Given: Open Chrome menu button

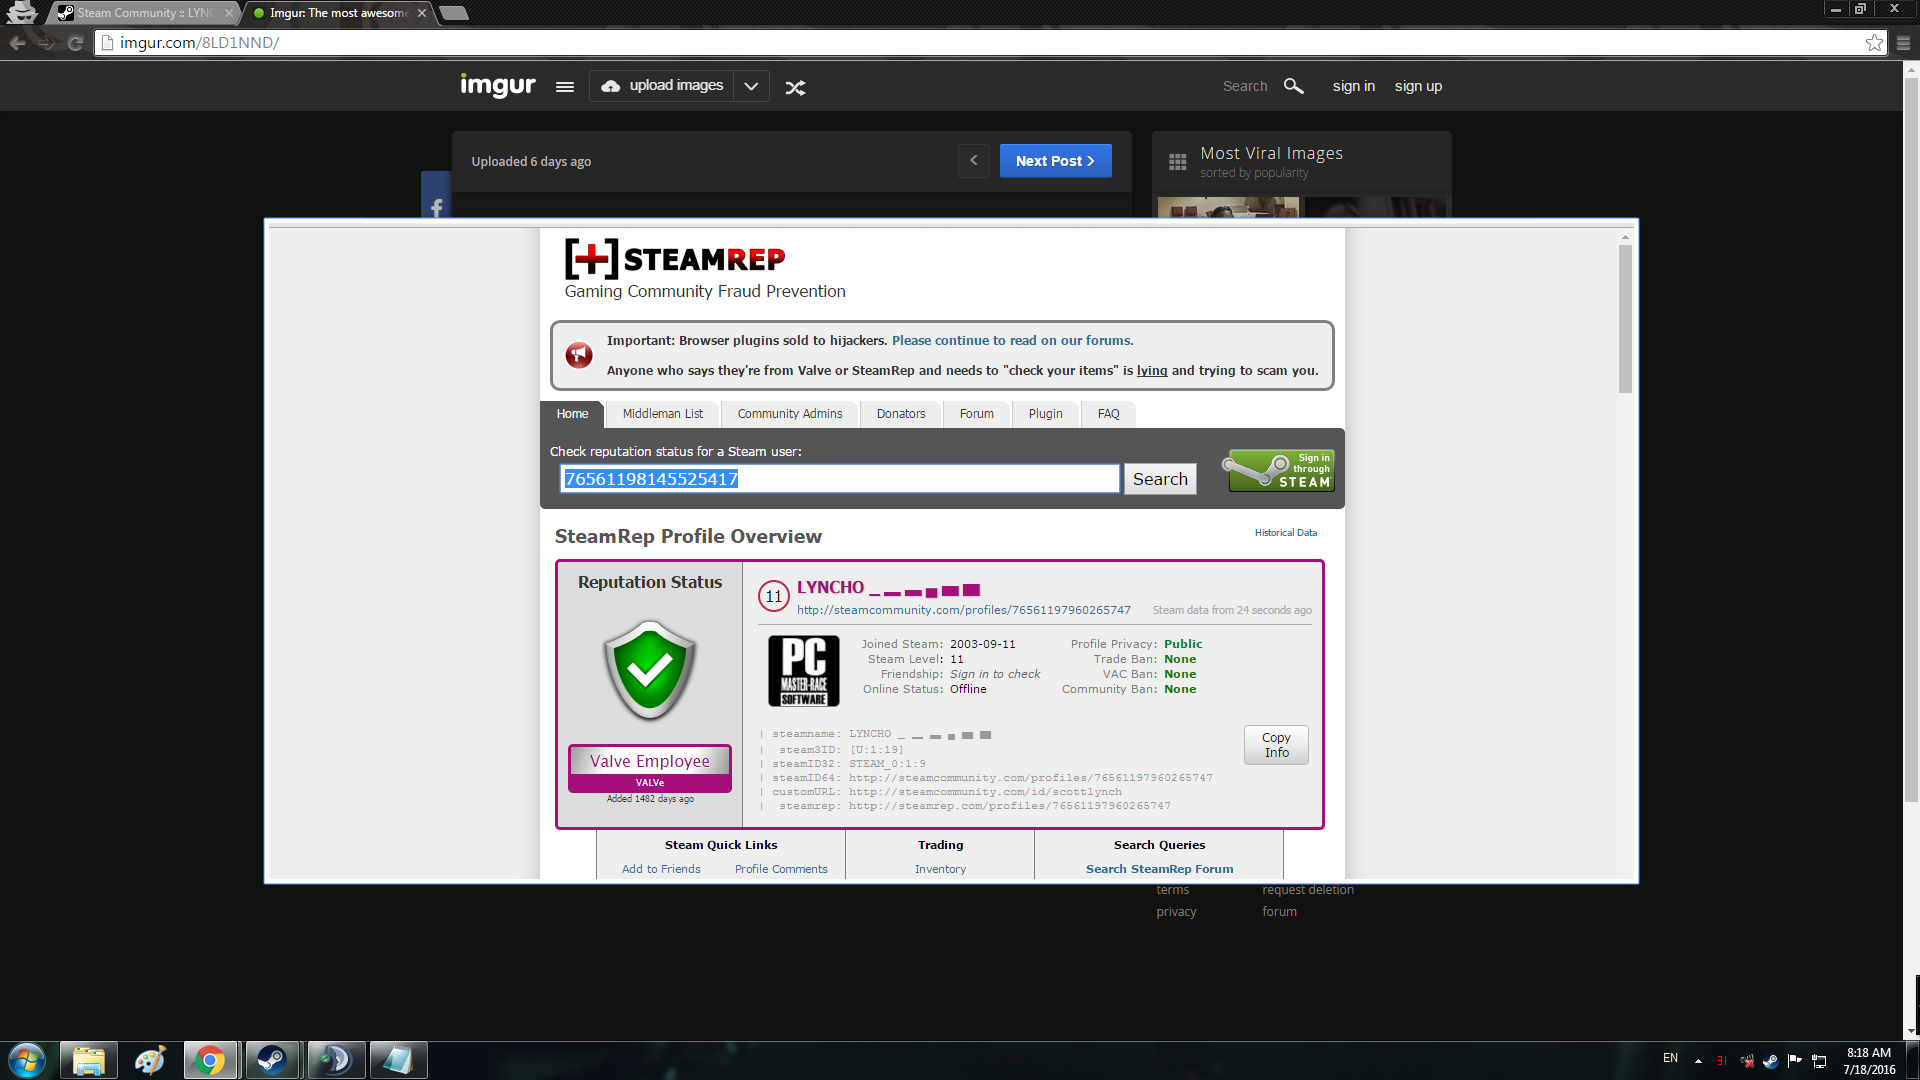Looking at the screenshot, I should 1903,43.
